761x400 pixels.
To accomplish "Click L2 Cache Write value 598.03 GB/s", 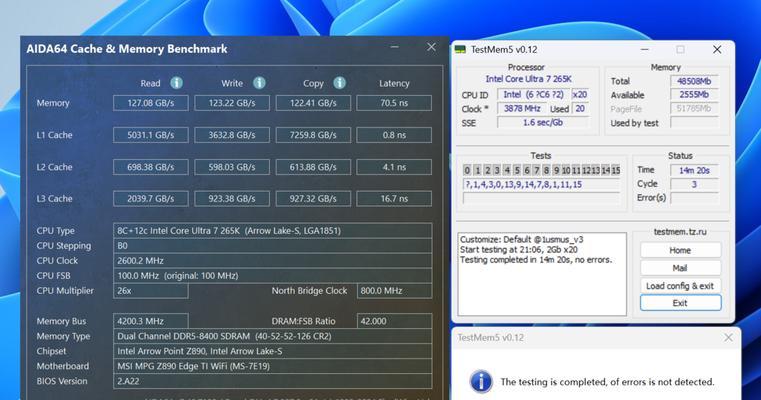I will (x=232, y=167).
